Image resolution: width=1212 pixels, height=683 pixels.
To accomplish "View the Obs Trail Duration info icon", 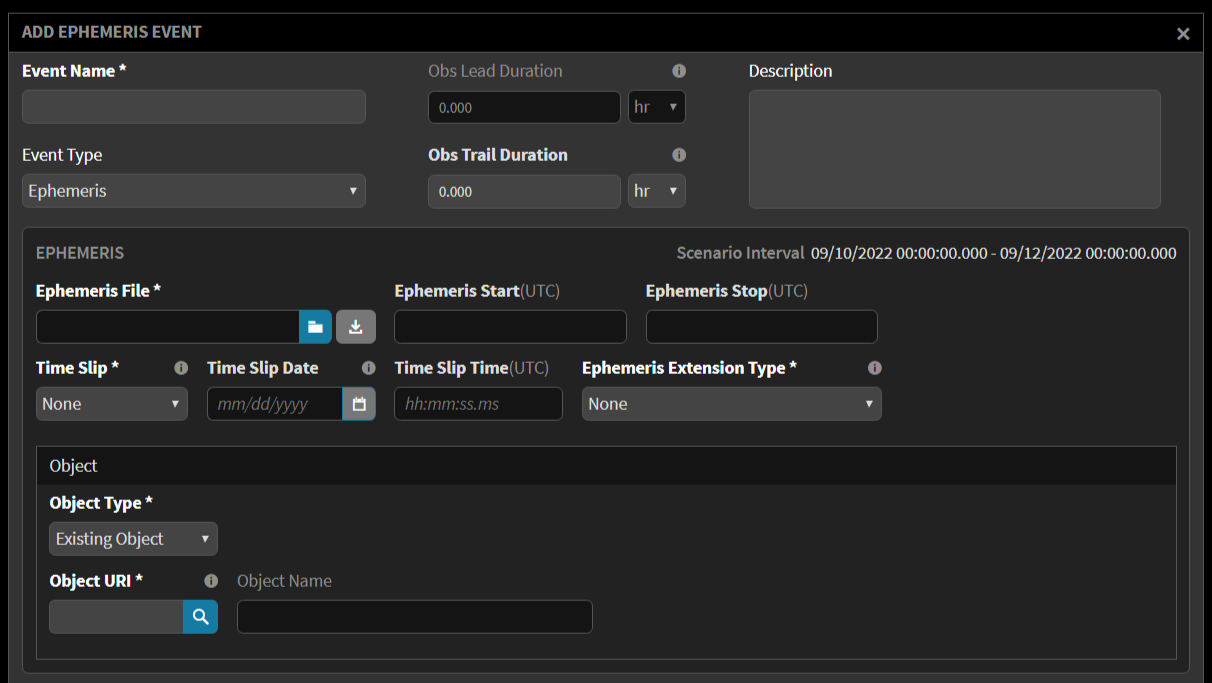I will point(679,155).
